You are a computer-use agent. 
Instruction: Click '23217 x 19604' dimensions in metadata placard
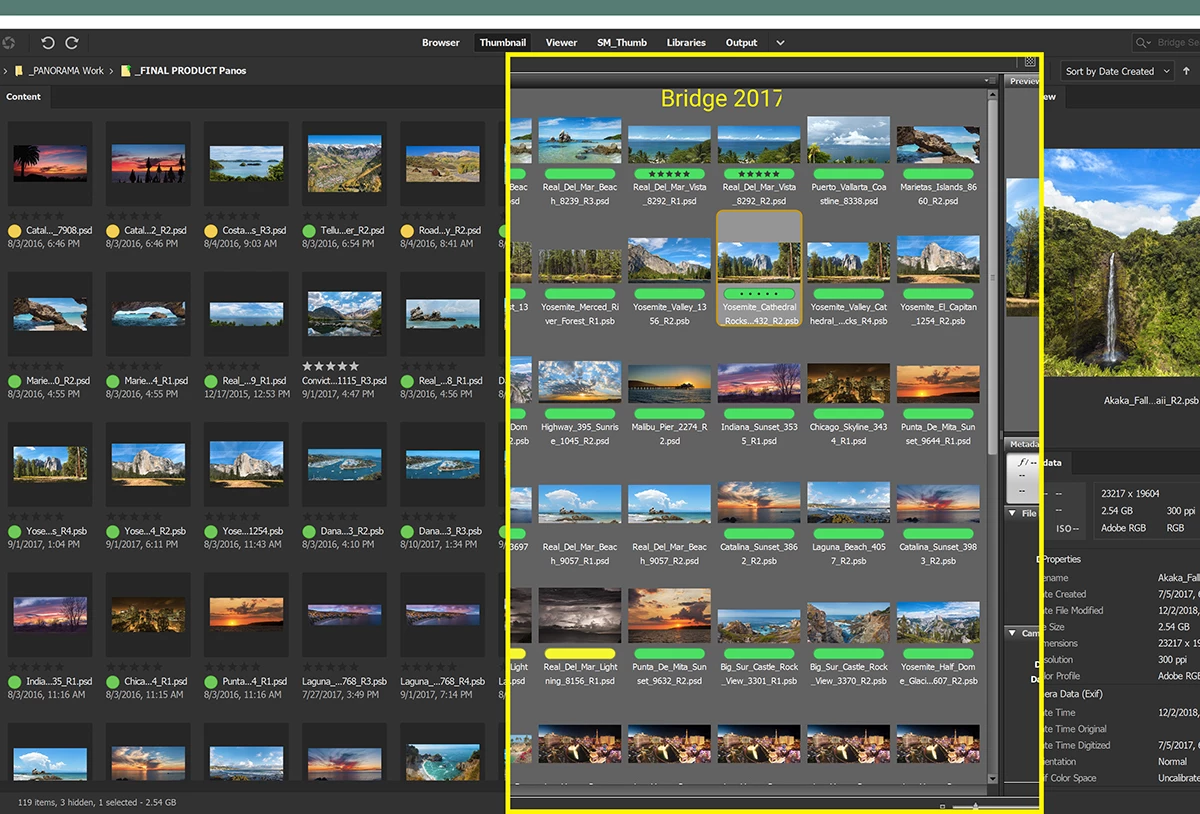1131,493
